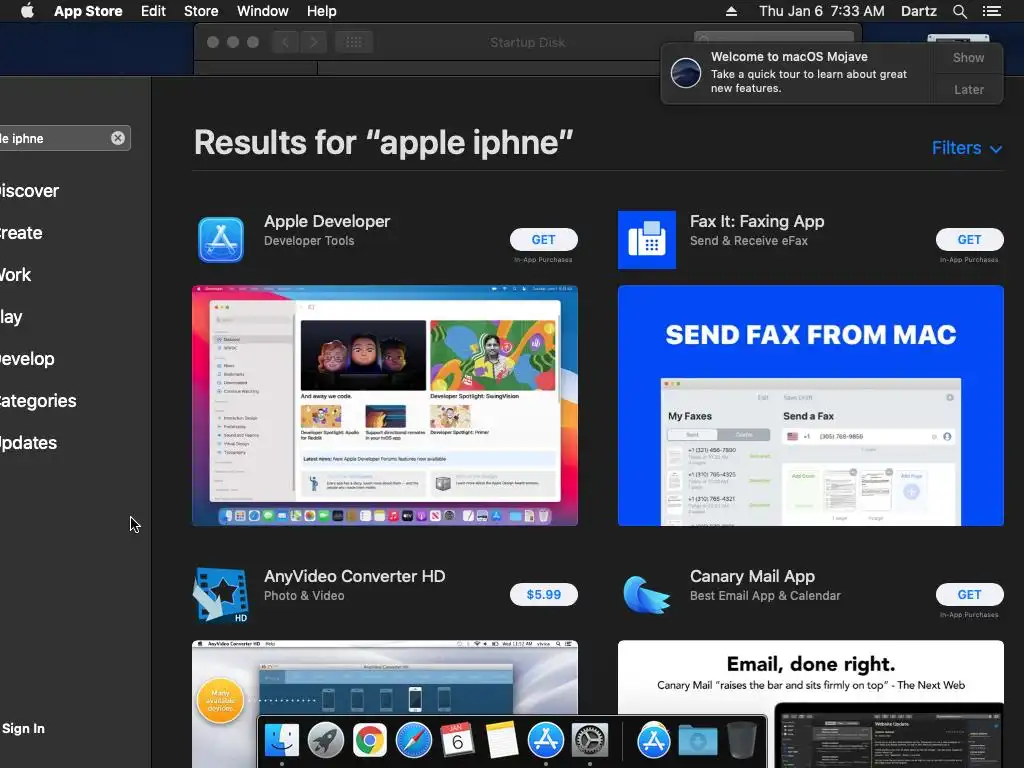Open Notification Center list icon
Screen dimensions: 1024x768
tap(991, 11)
